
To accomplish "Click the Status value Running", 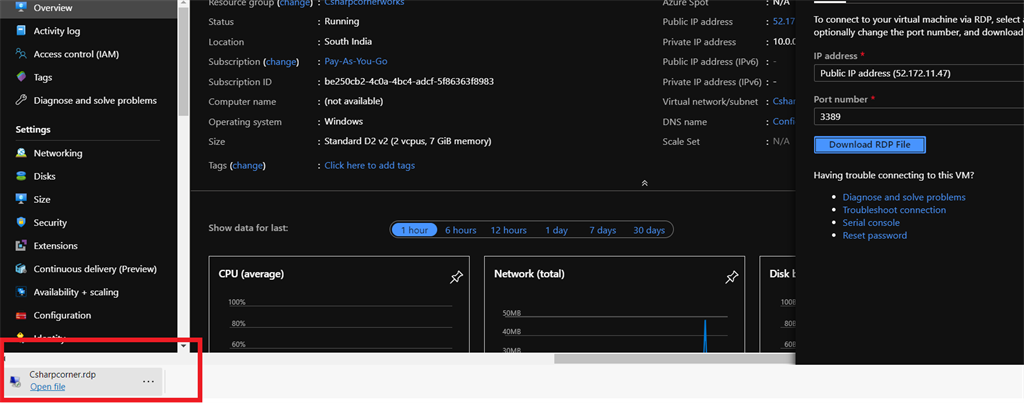I will [x=342, y=22].
